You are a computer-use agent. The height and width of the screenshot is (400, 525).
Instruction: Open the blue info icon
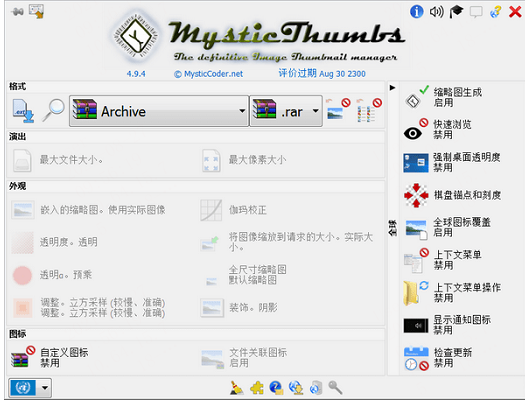(x=417, y=12)
